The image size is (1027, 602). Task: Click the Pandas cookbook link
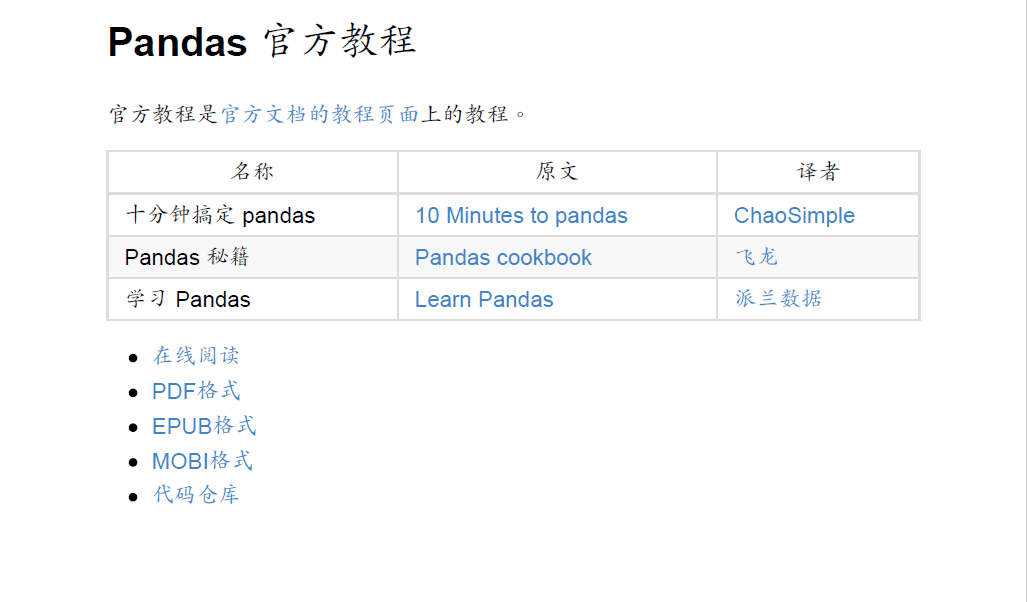tap(503, 257)
